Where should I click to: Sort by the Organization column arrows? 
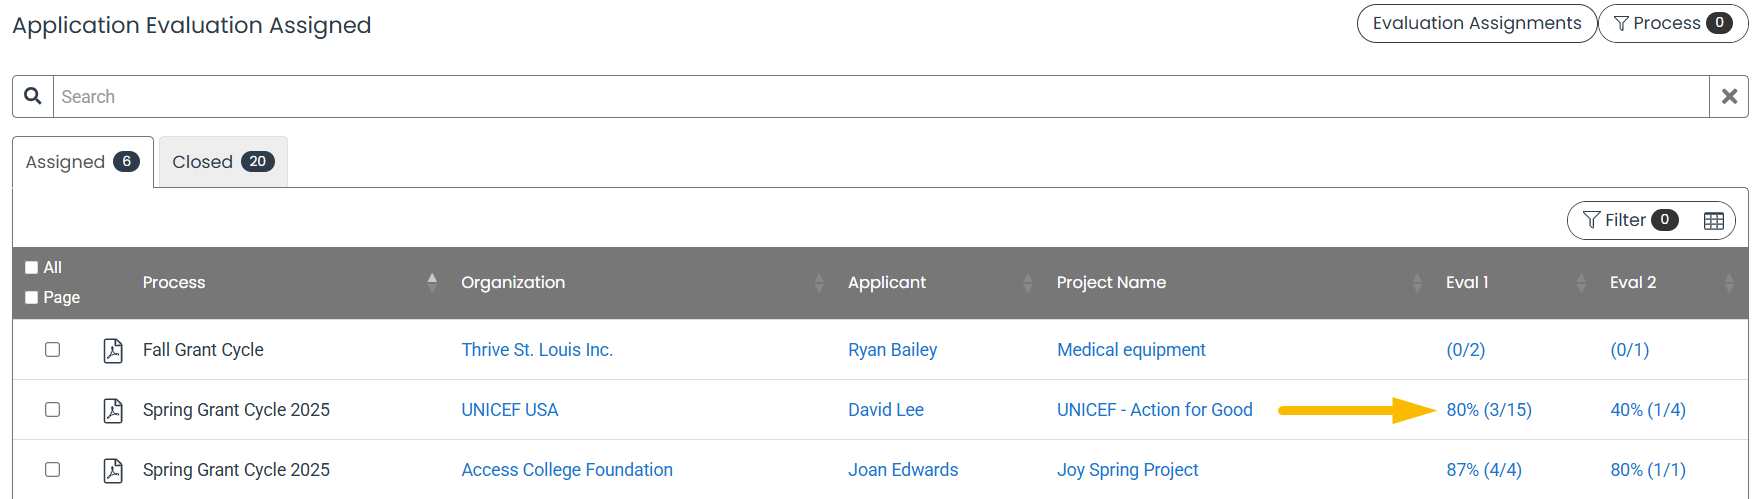pyautogui.click(x=819, y=283)
